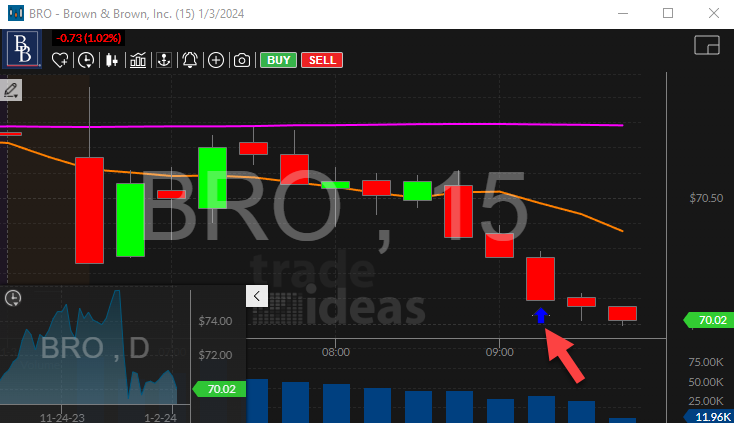Viewport: 734px width, 423px height.
Task: Click the 75.00K volume axis label
Action: [x=705, y=362]
